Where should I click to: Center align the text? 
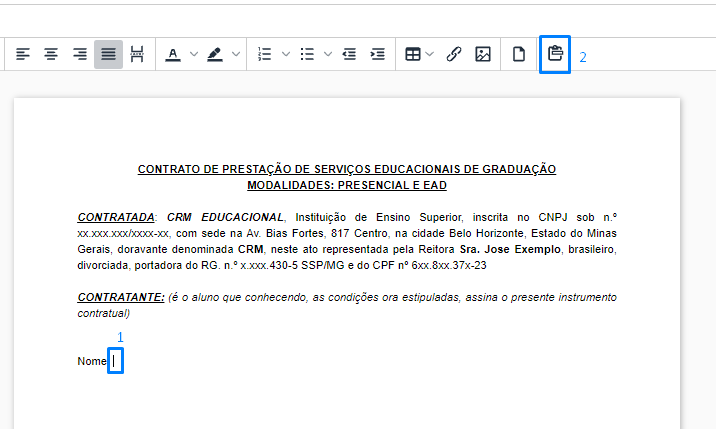tap(51, 54)
